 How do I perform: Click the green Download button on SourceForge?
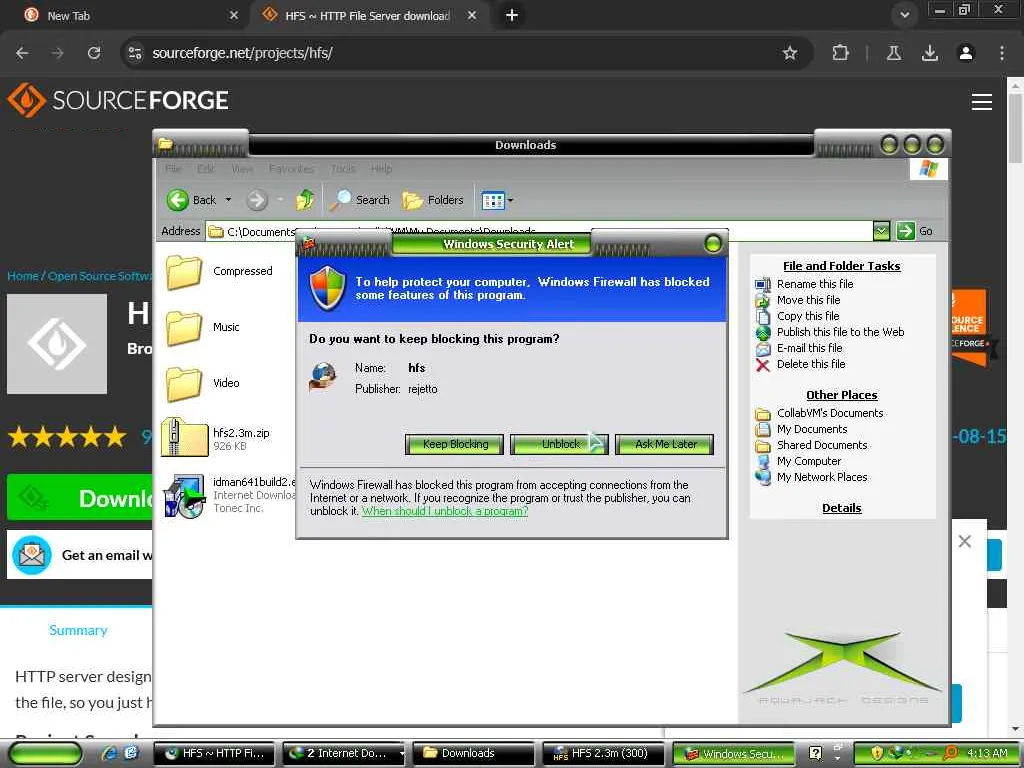pos(80,498)
